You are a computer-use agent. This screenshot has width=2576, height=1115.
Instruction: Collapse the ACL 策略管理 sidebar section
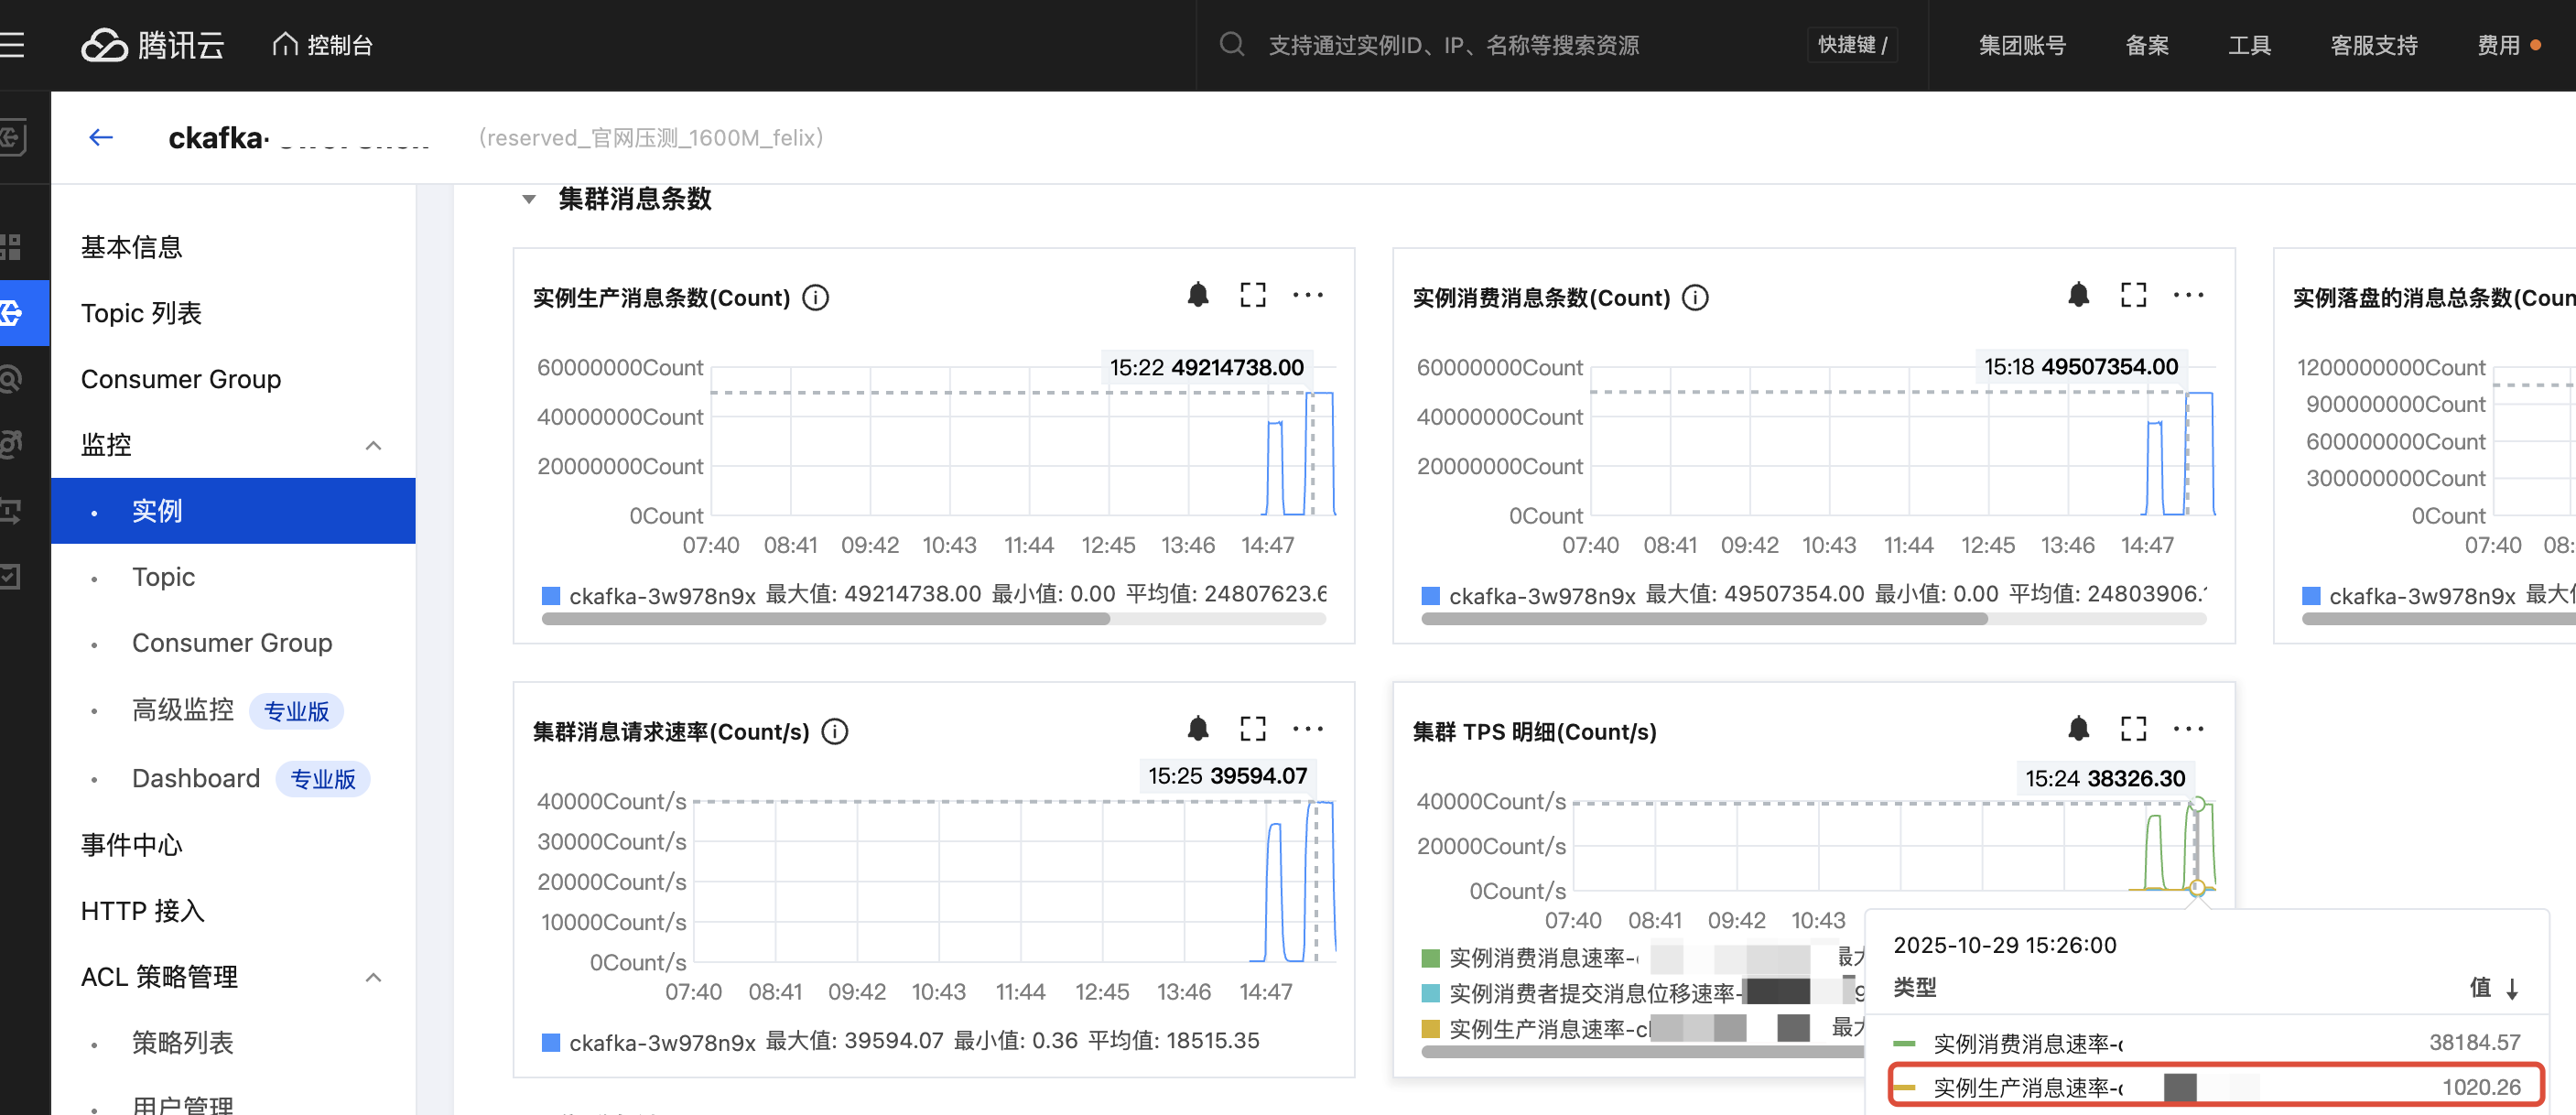373,977
